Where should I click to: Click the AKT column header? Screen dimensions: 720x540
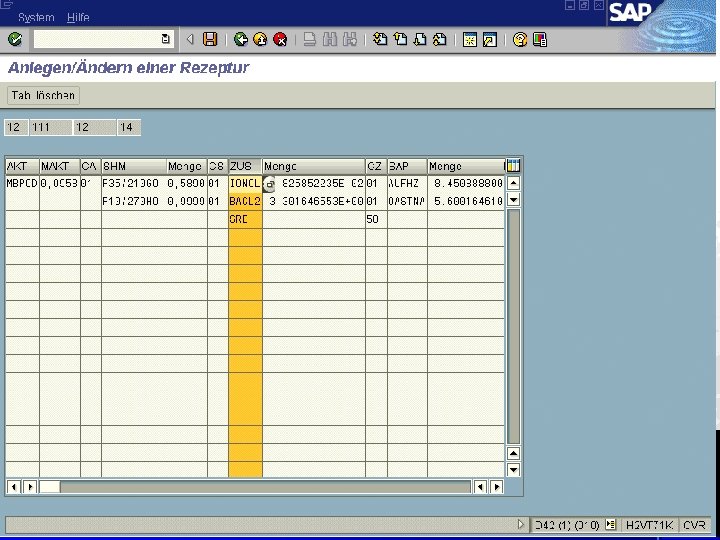tap(22, 166)
